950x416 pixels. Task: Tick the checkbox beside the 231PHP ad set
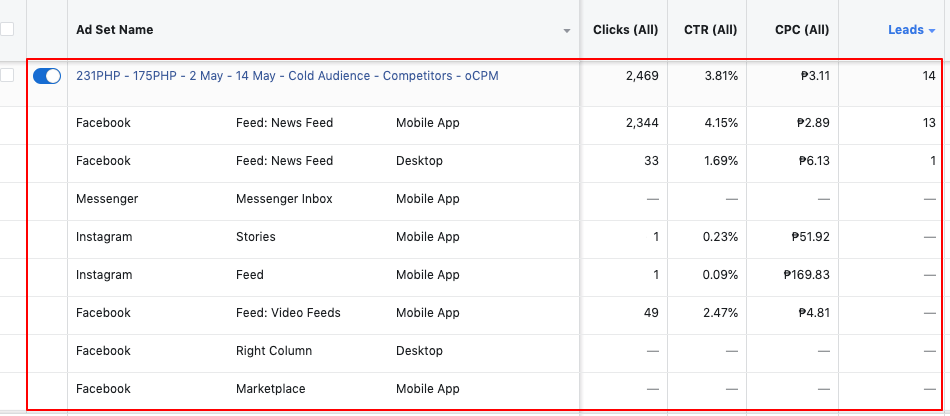(x=7, y=76)
